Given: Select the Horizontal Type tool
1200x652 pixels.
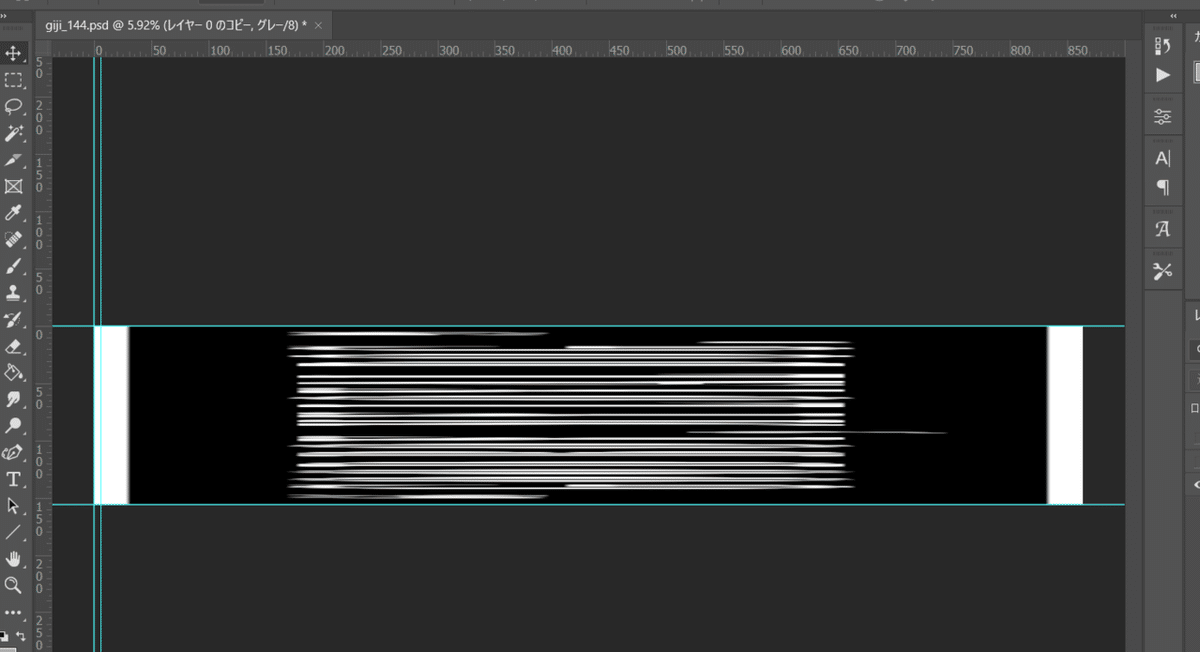Looking at the screenshot, I should tap(14, 479).
